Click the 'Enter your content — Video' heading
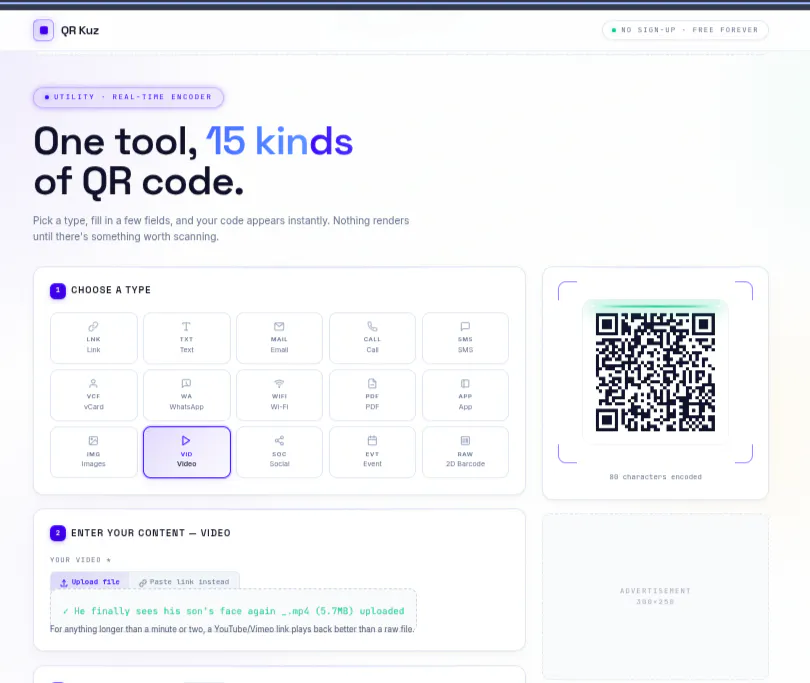The width and height of the screenshot is (810, 683). pos(151,533)
